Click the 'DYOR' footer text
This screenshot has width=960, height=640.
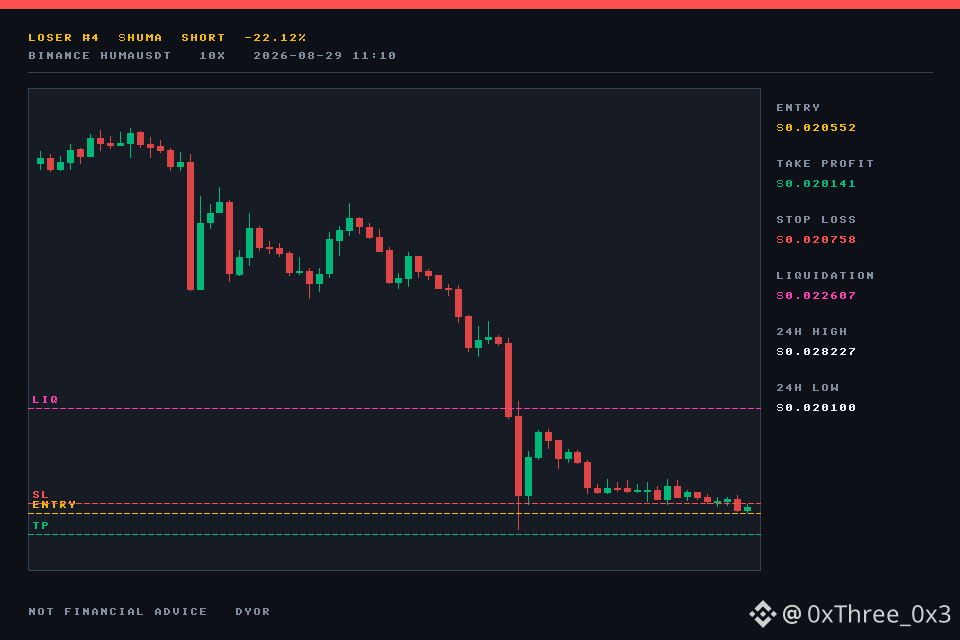pos(253,611)
